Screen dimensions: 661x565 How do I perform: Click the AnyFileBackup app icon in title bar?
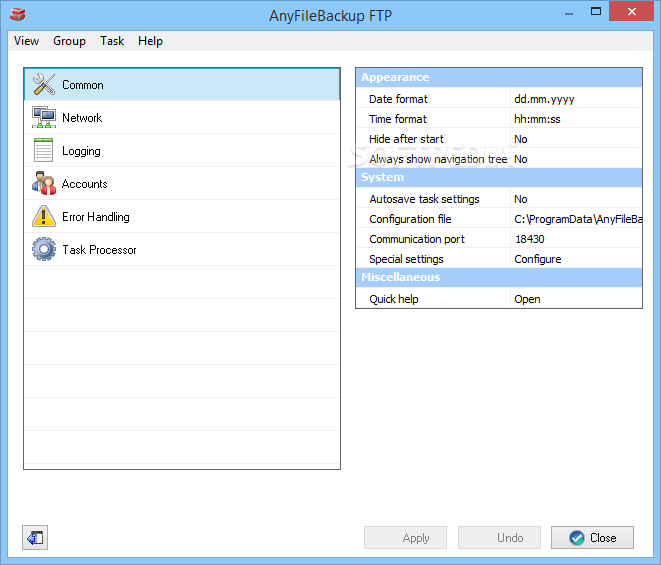click(x=18, y=15)
